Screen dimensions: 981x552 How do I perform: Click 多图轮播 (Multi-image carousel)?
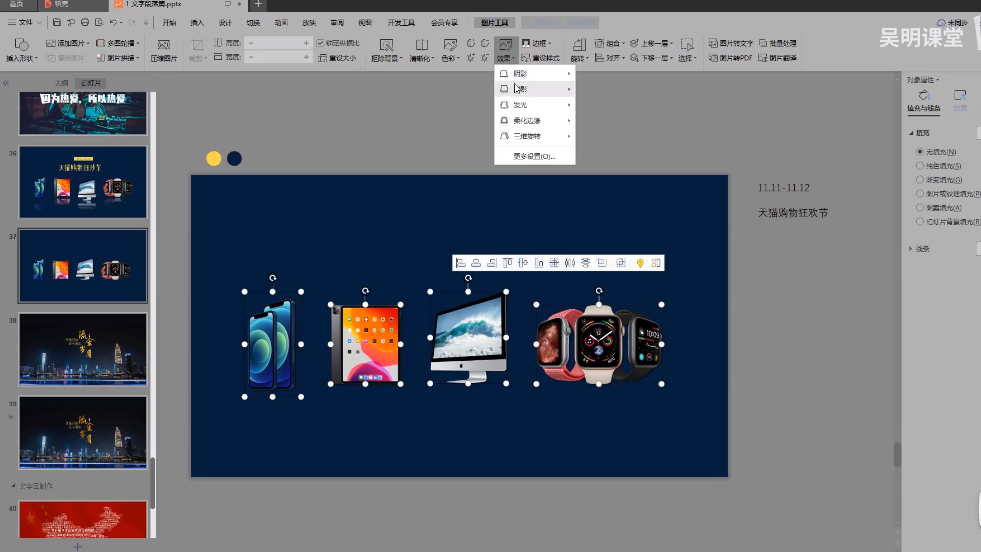(118, 43)
